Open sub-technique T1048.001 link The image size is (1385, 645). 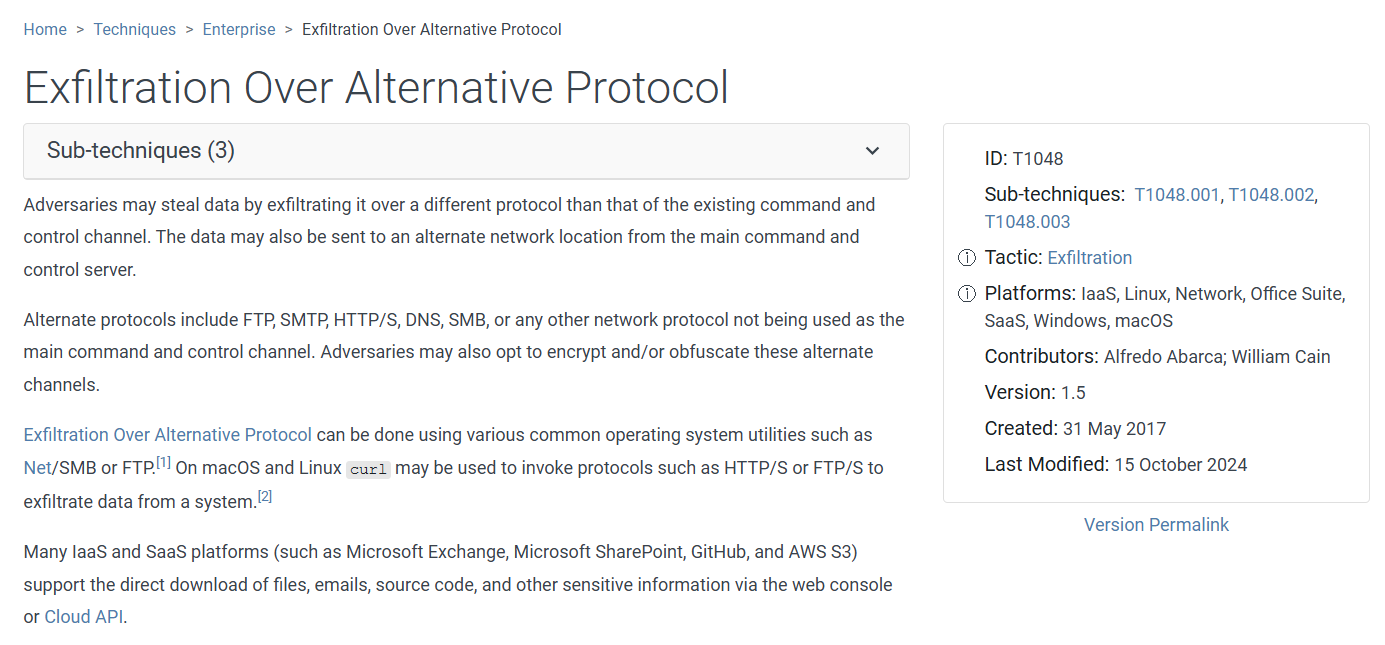[x=1177, y=195]
